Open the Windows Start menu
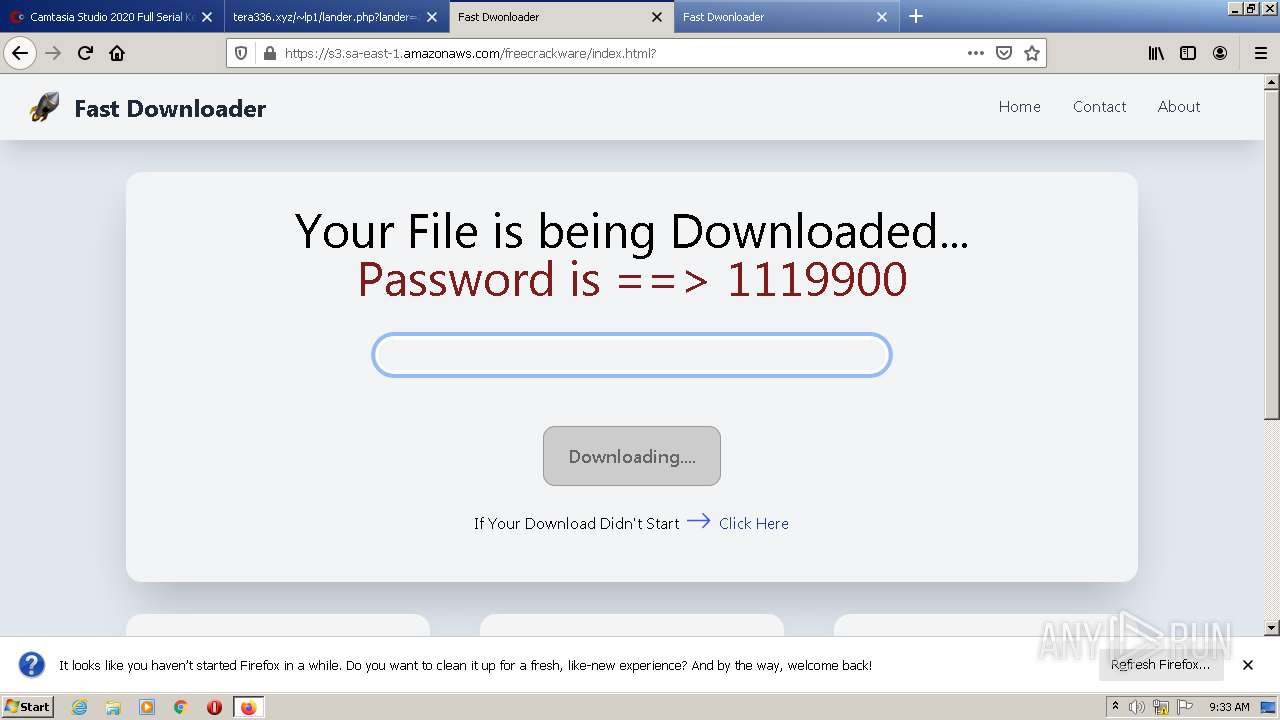 coord(28,707)
